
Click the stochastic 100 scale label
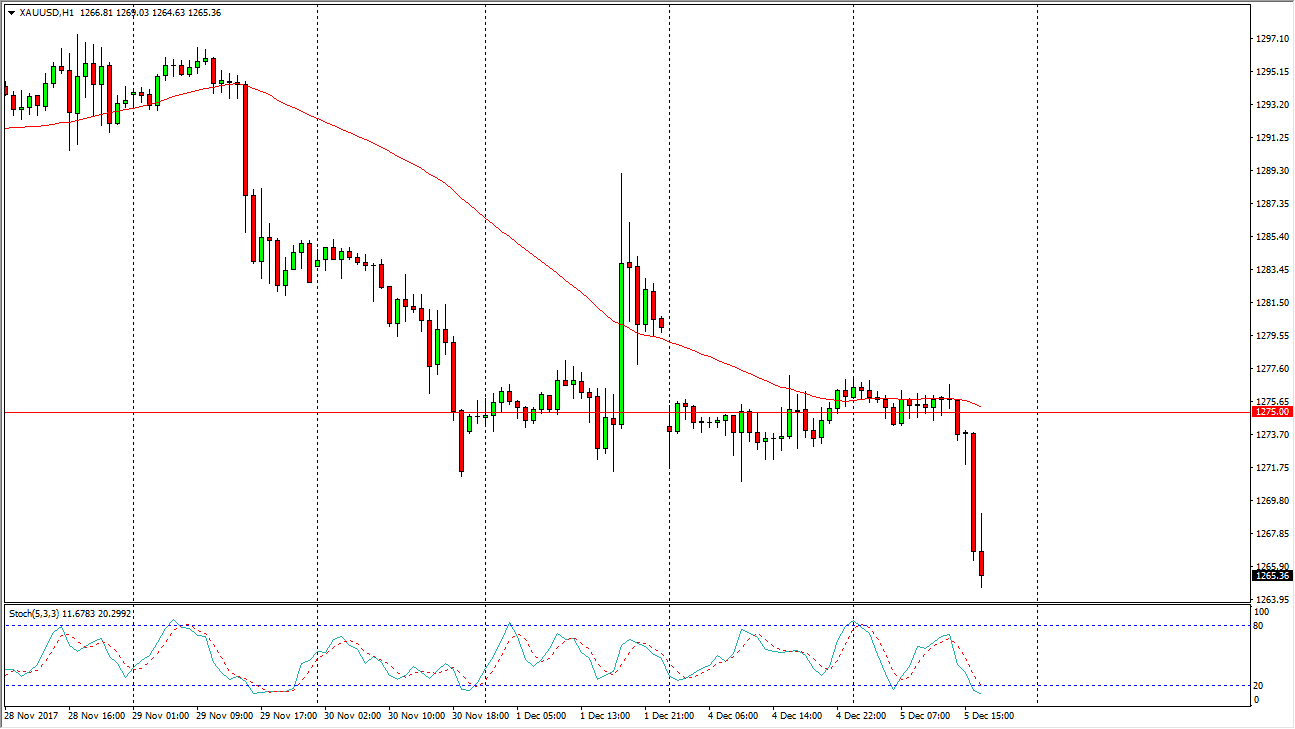[x=1261, y=611]
